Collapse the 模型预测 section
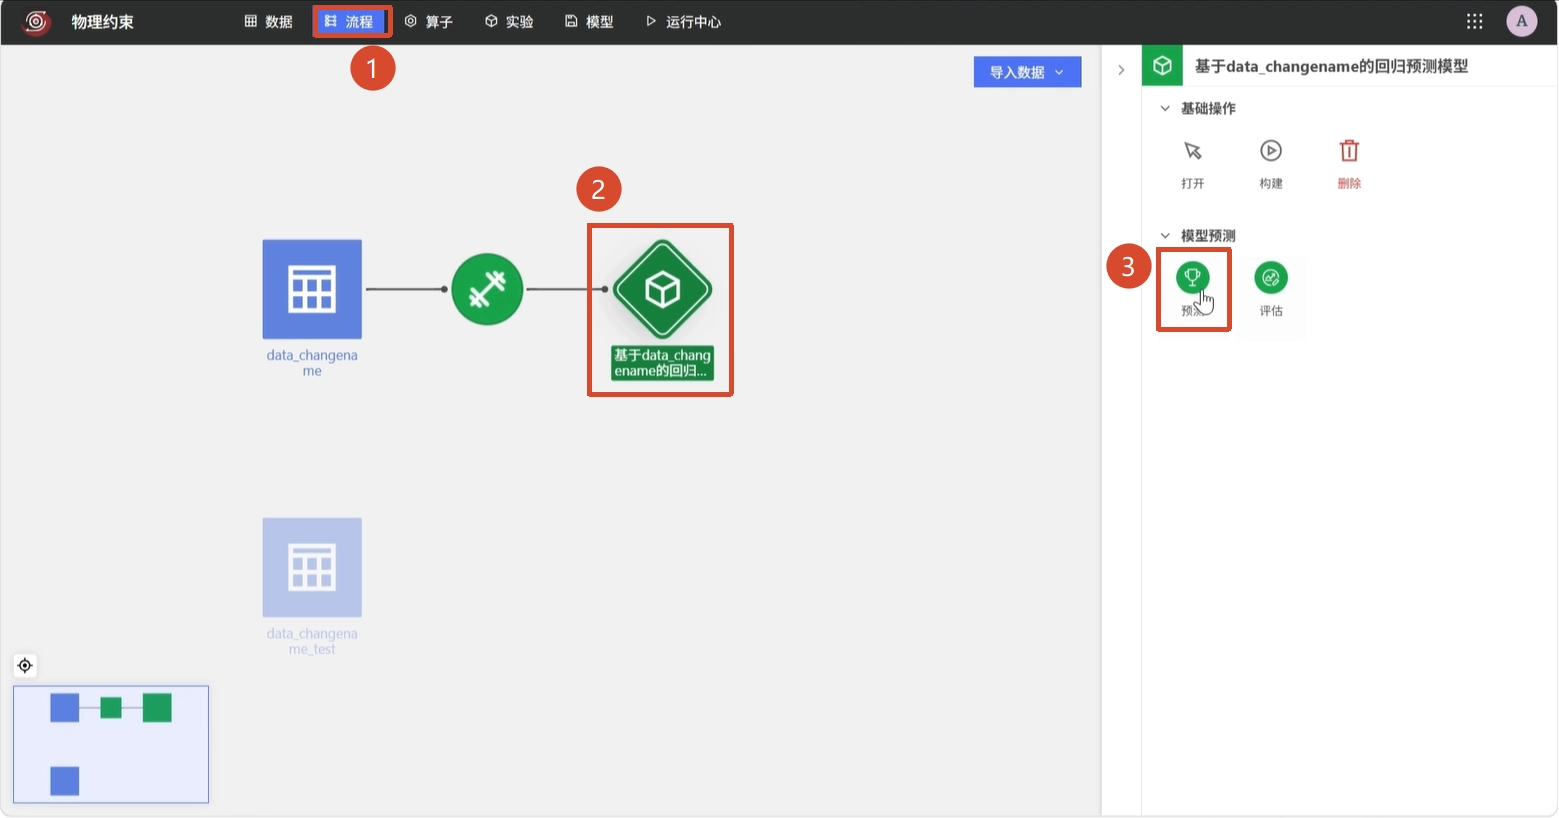Screen dimensions: 1559x818 point(1165,236)
